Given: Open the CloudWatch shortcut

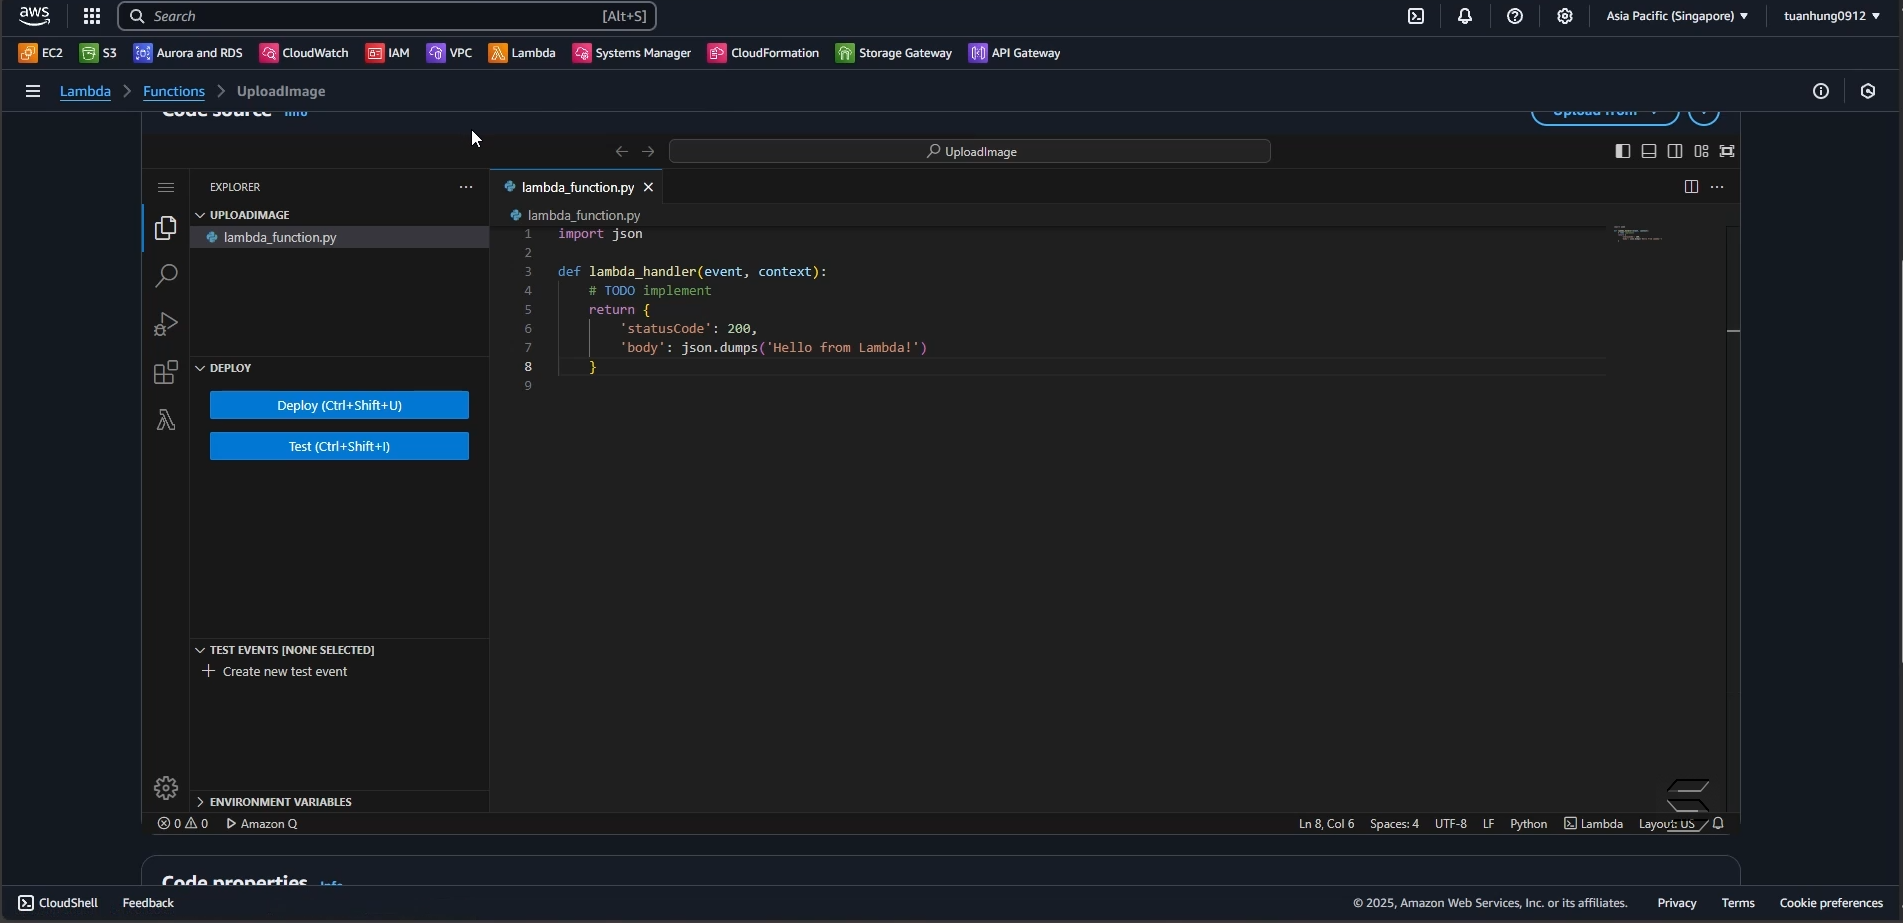Looking at the screenshot, I should (x=305, y=53).
